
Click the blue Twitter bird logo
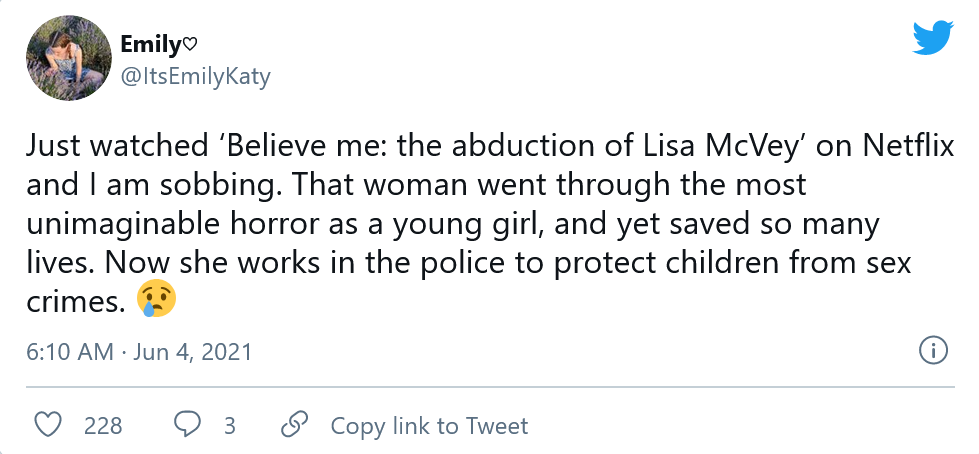point(933,37)
